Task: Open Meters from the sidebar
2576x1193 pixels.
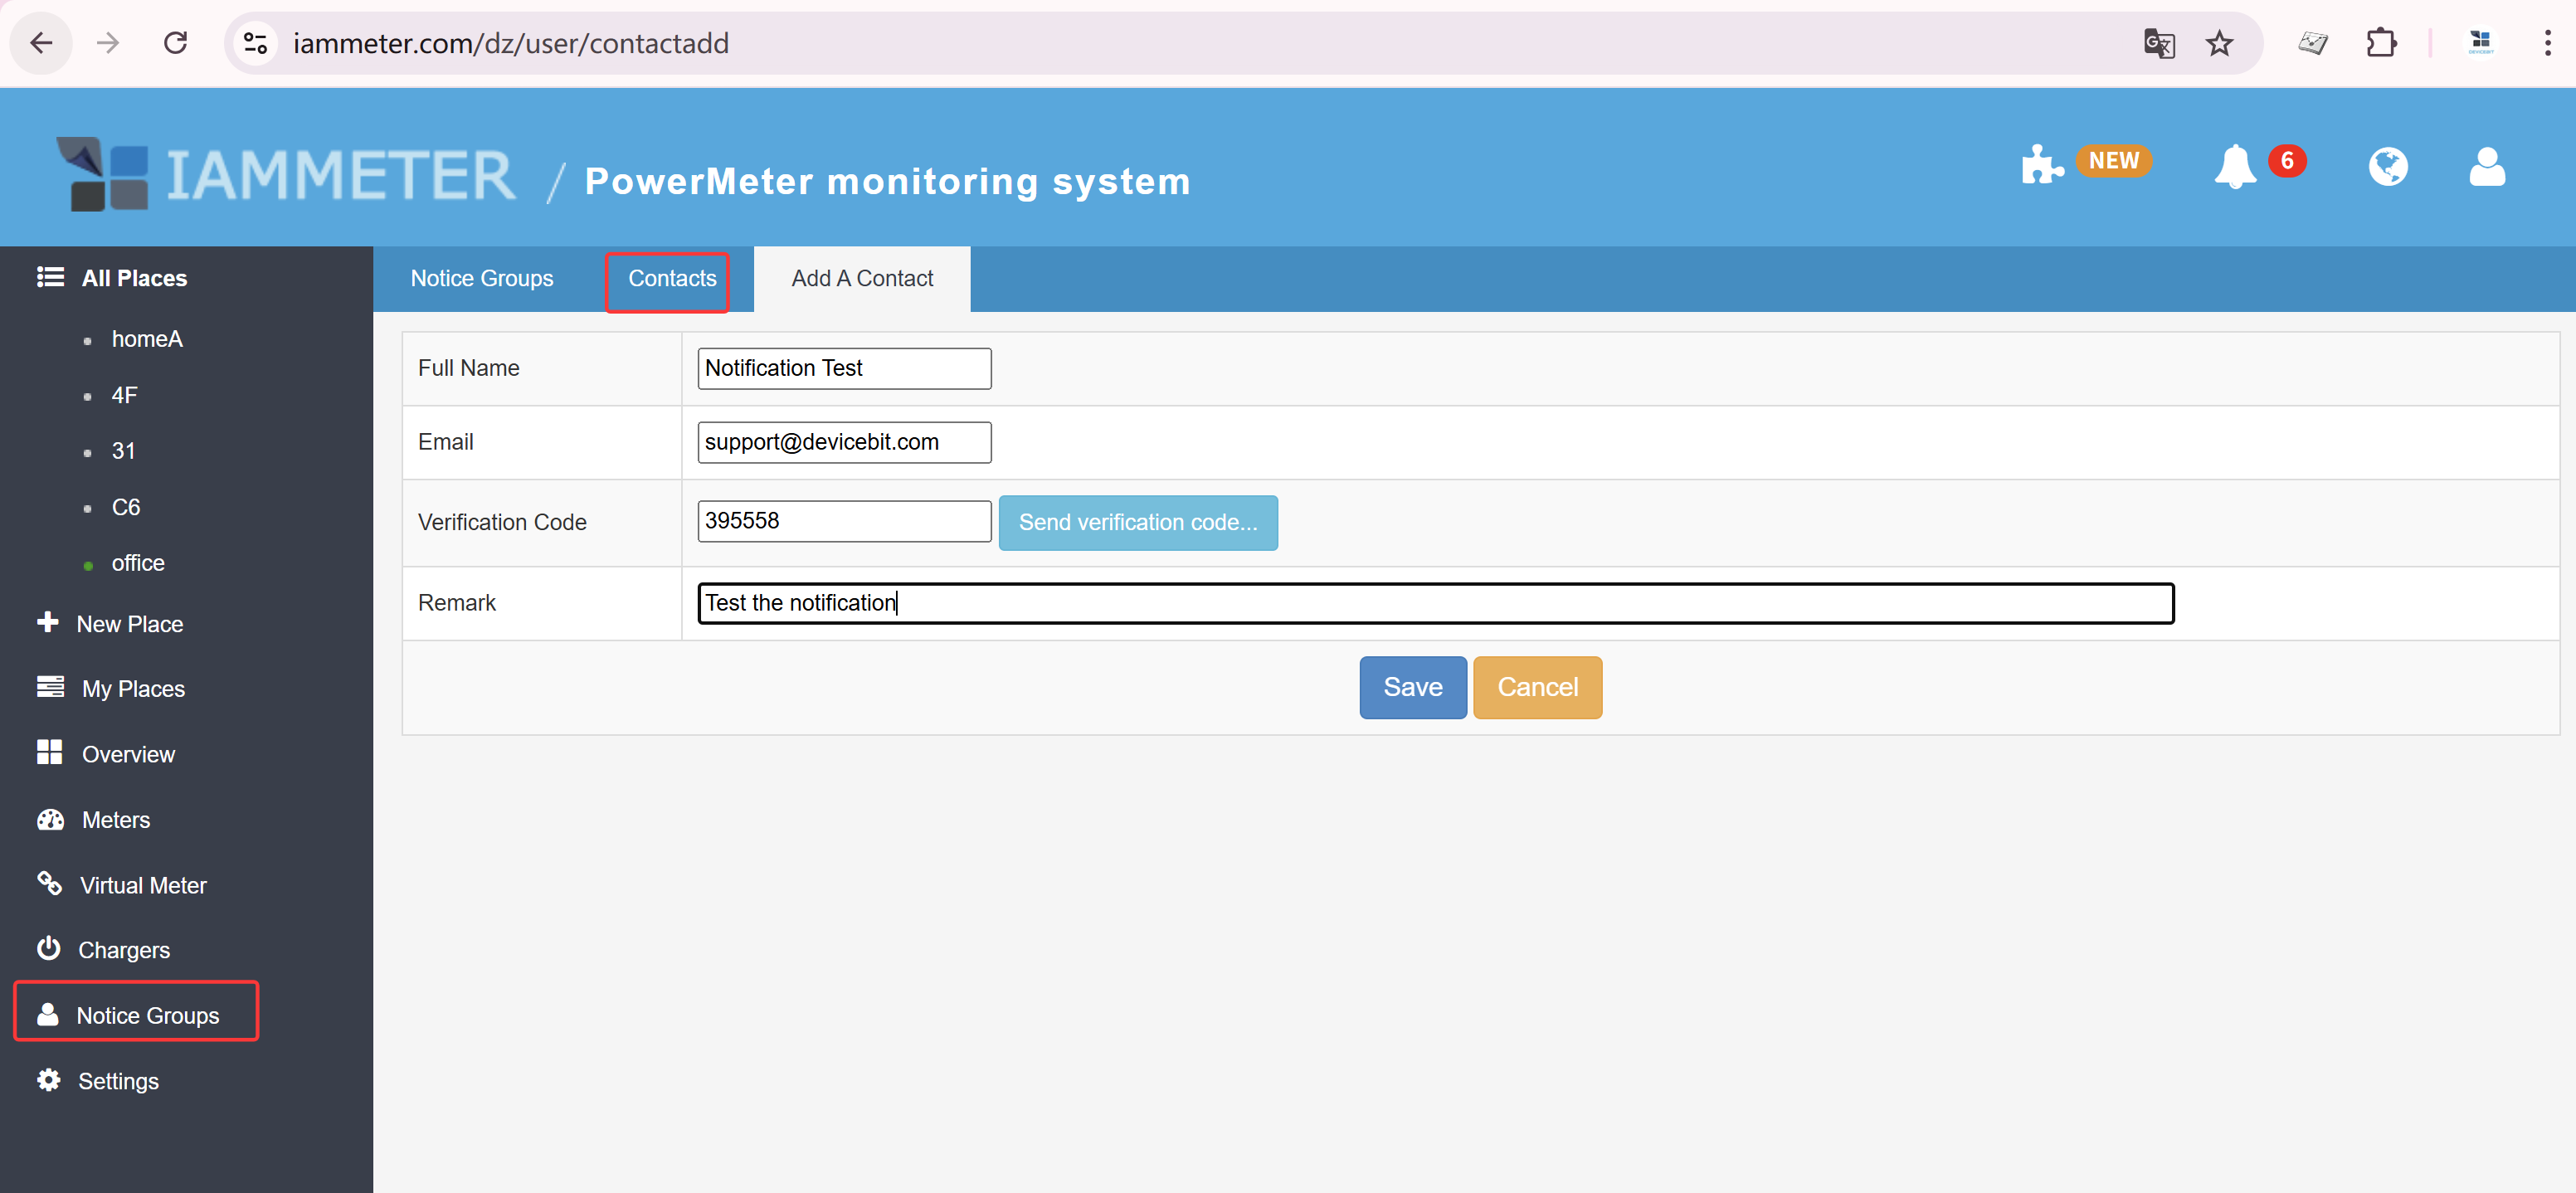Action: [115, 819]
